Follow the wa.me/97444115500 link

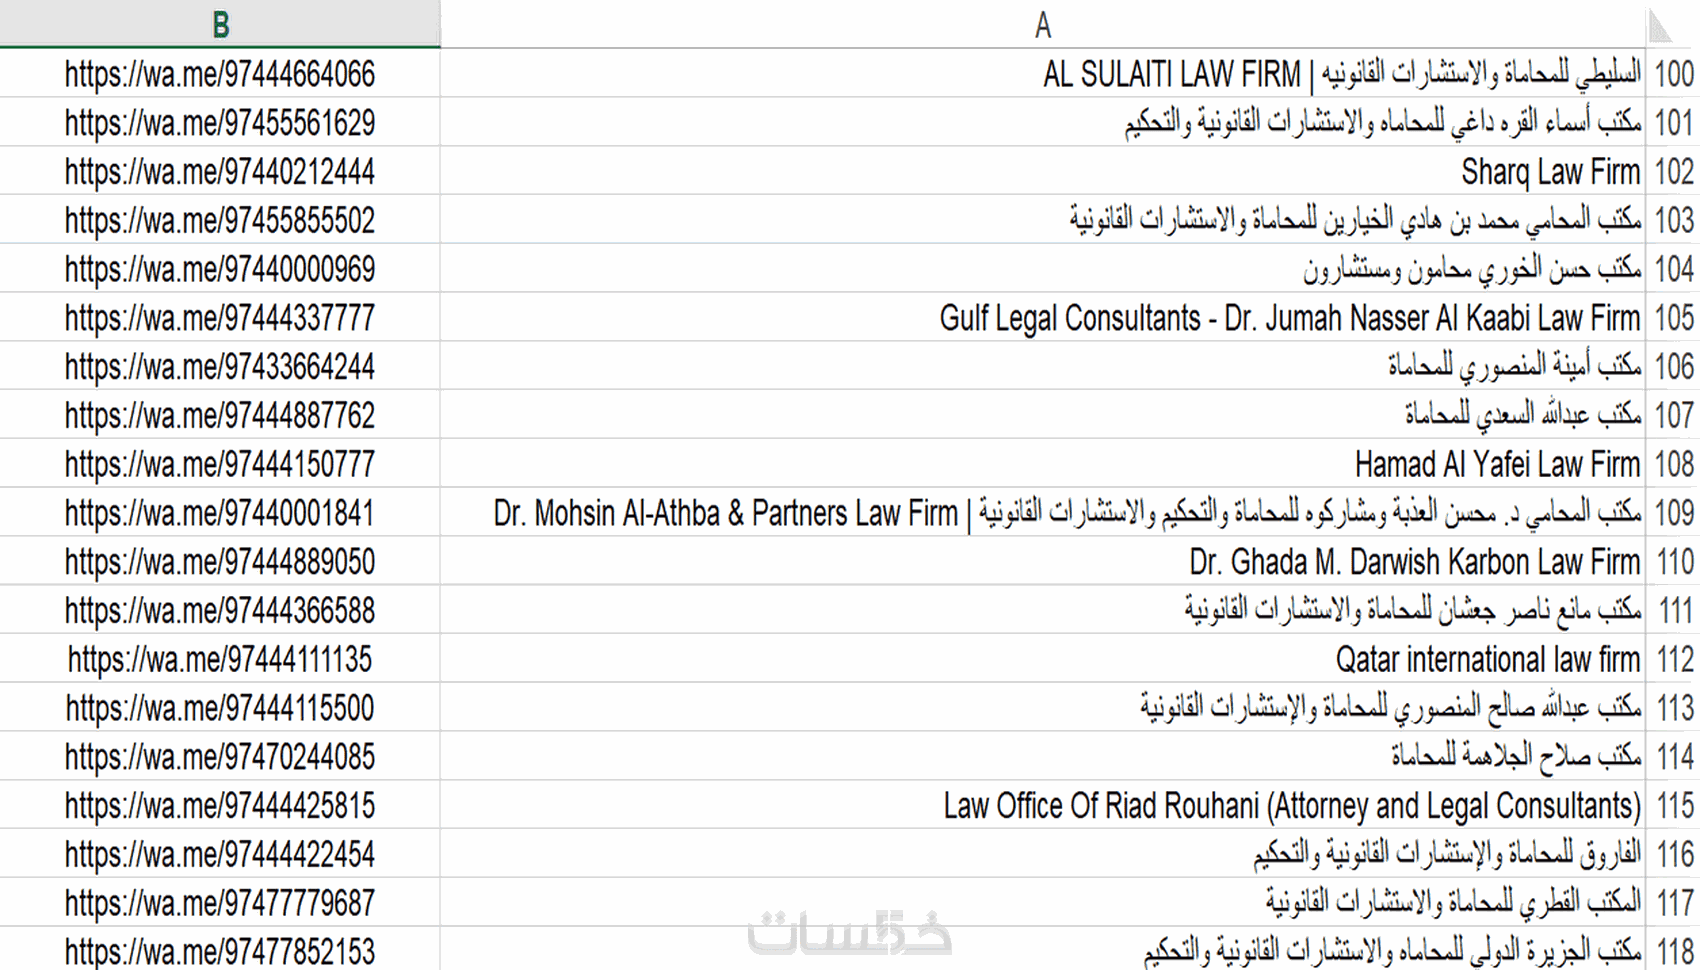pos(220,708)
